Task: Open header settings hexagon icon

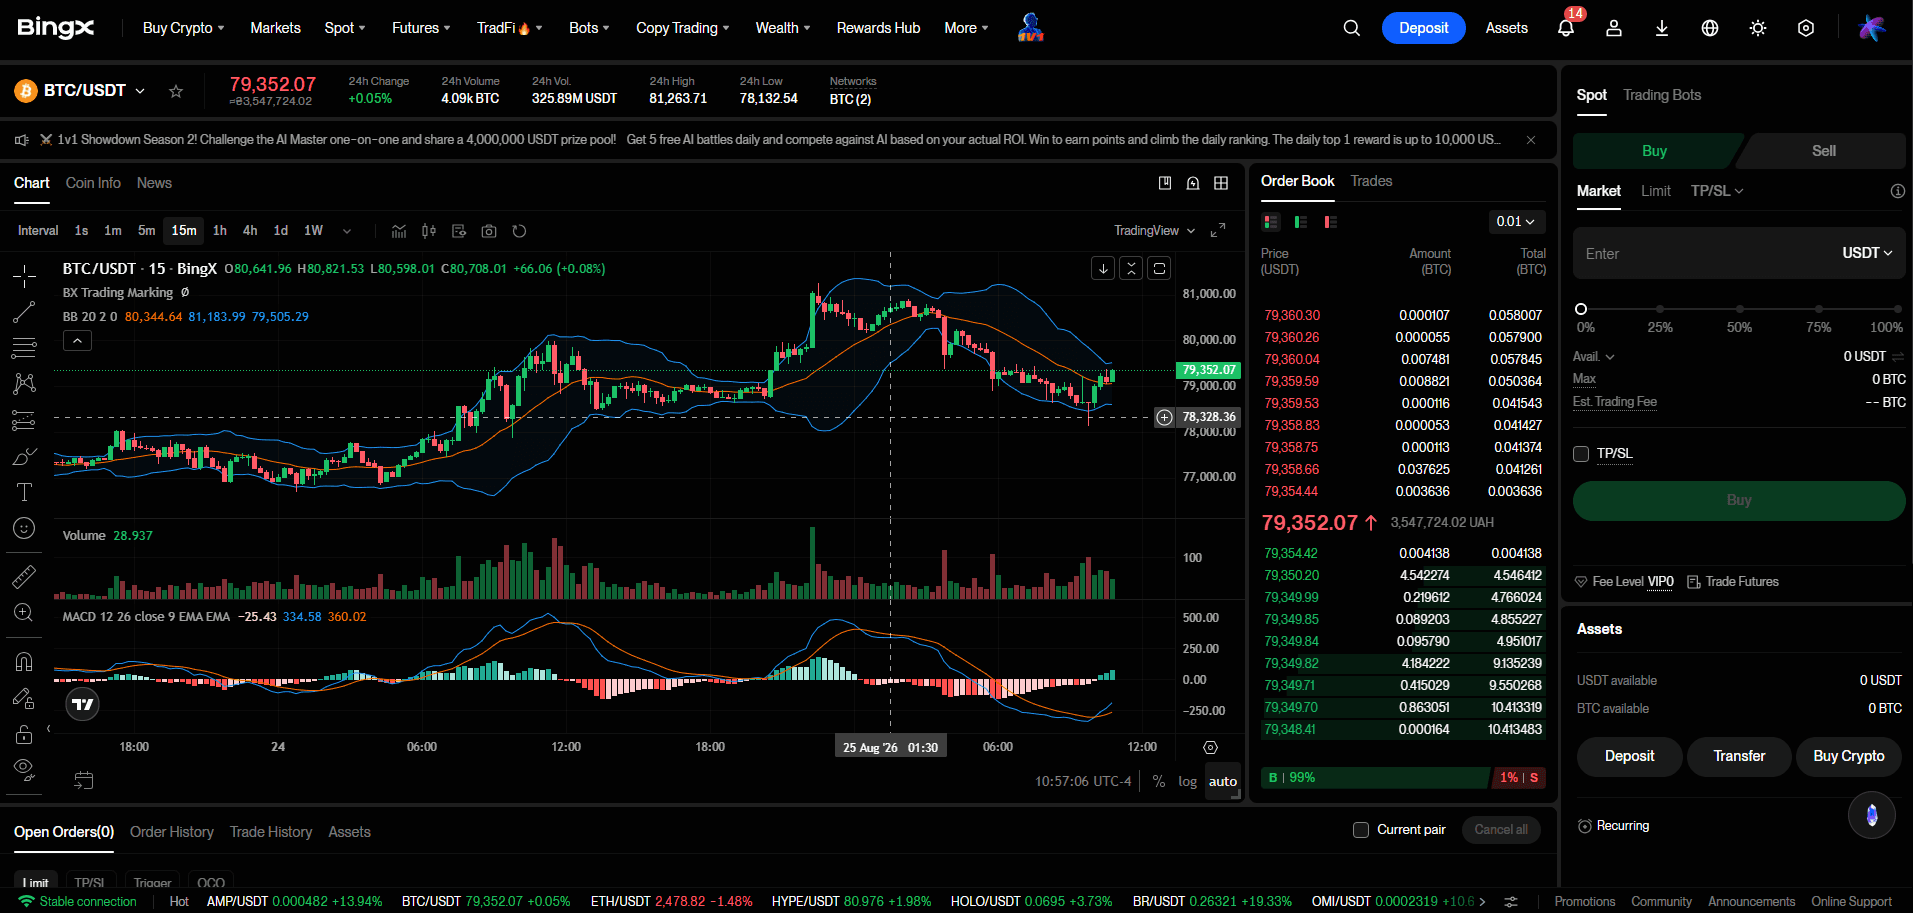Action: 1806,28
